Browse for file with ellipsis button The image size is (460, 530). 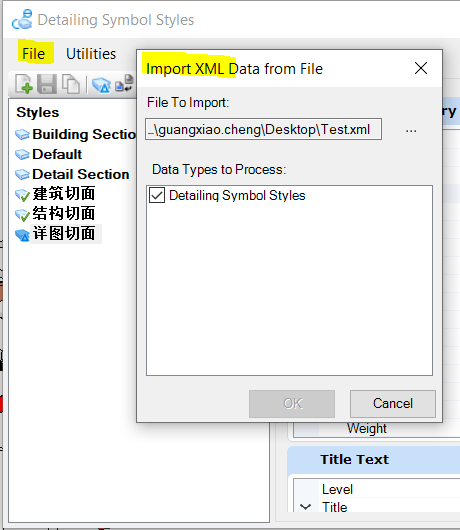tap(411, 130)
